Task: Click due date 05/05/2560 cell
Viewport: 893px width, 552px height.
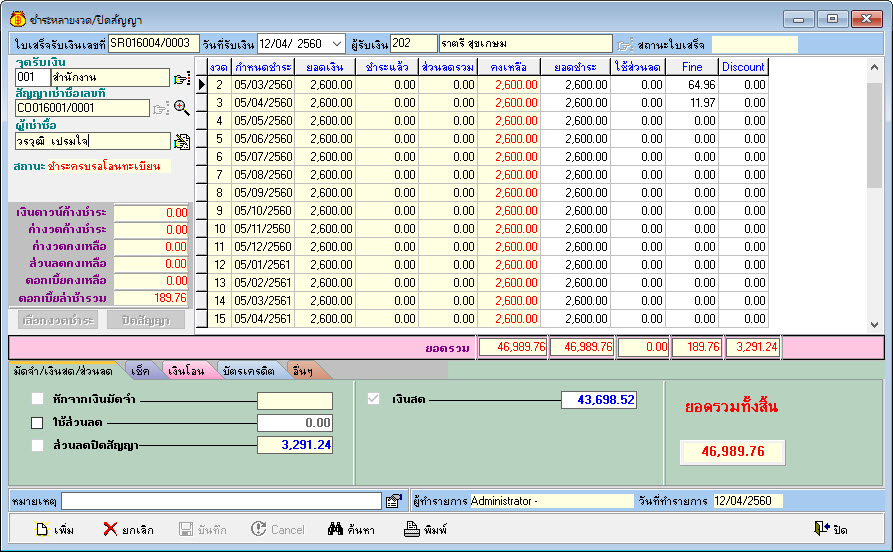Action: (x=263, y=121)
